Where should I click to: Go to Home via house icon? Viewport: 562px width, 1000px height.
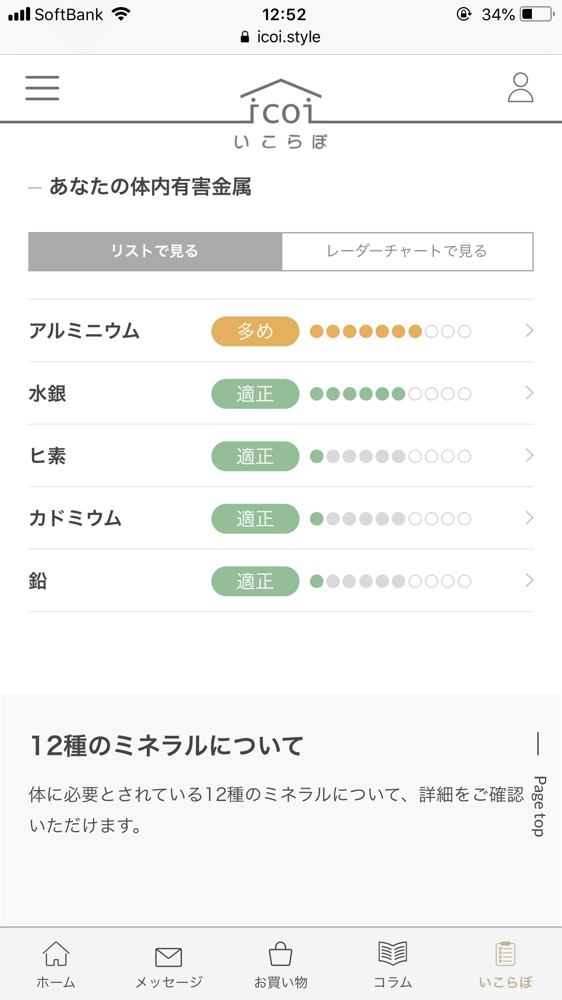(55, 955)
